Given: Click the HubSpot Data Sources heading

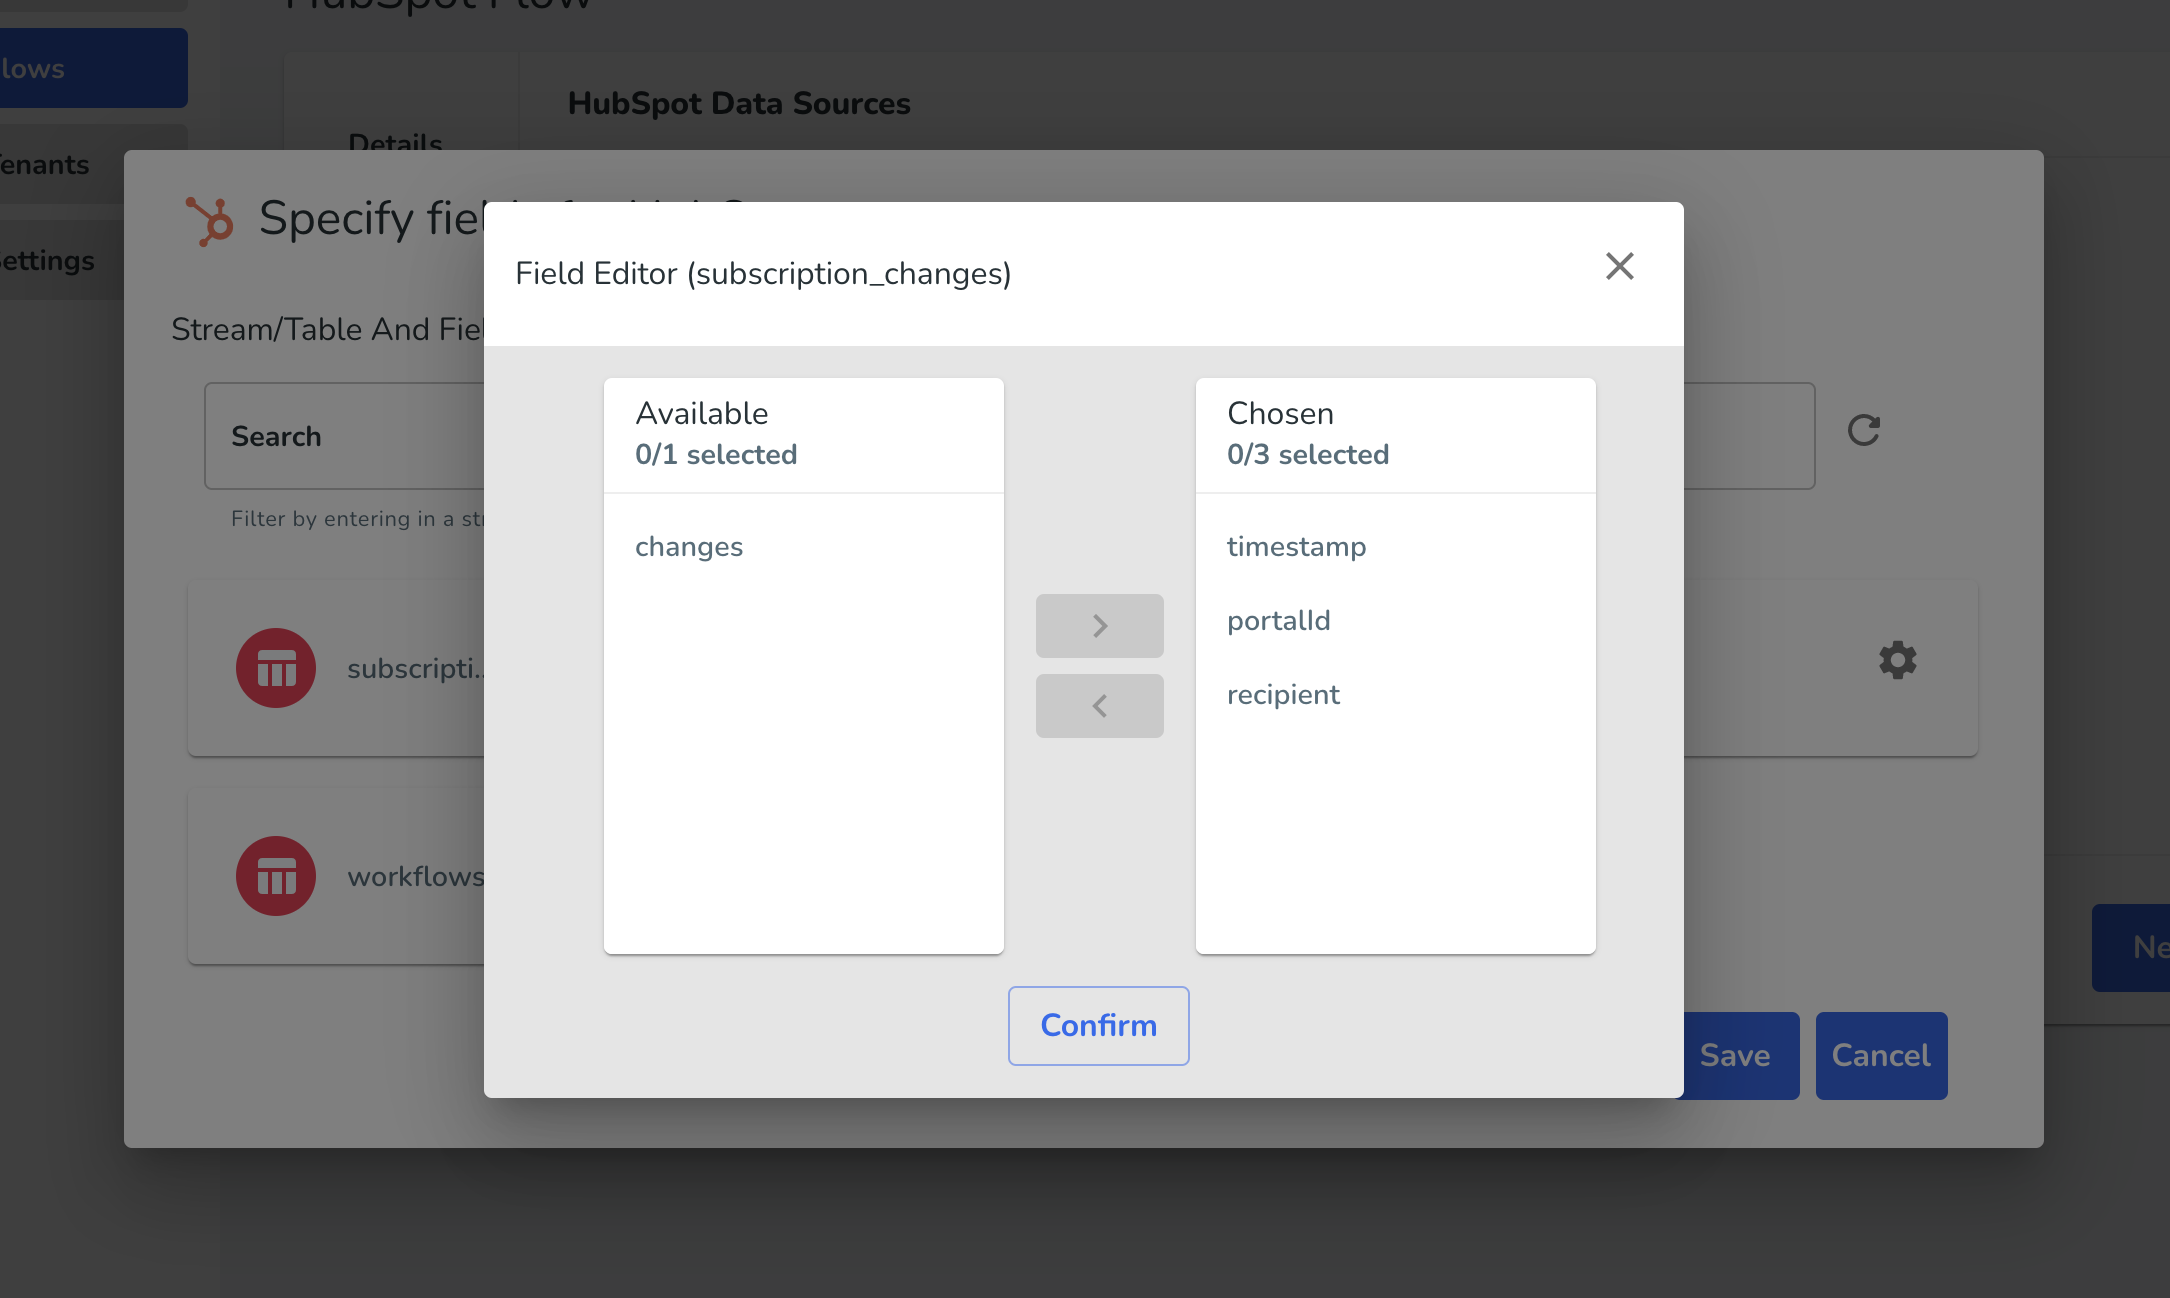Looking at the screenshot, I should coord(739,103).
